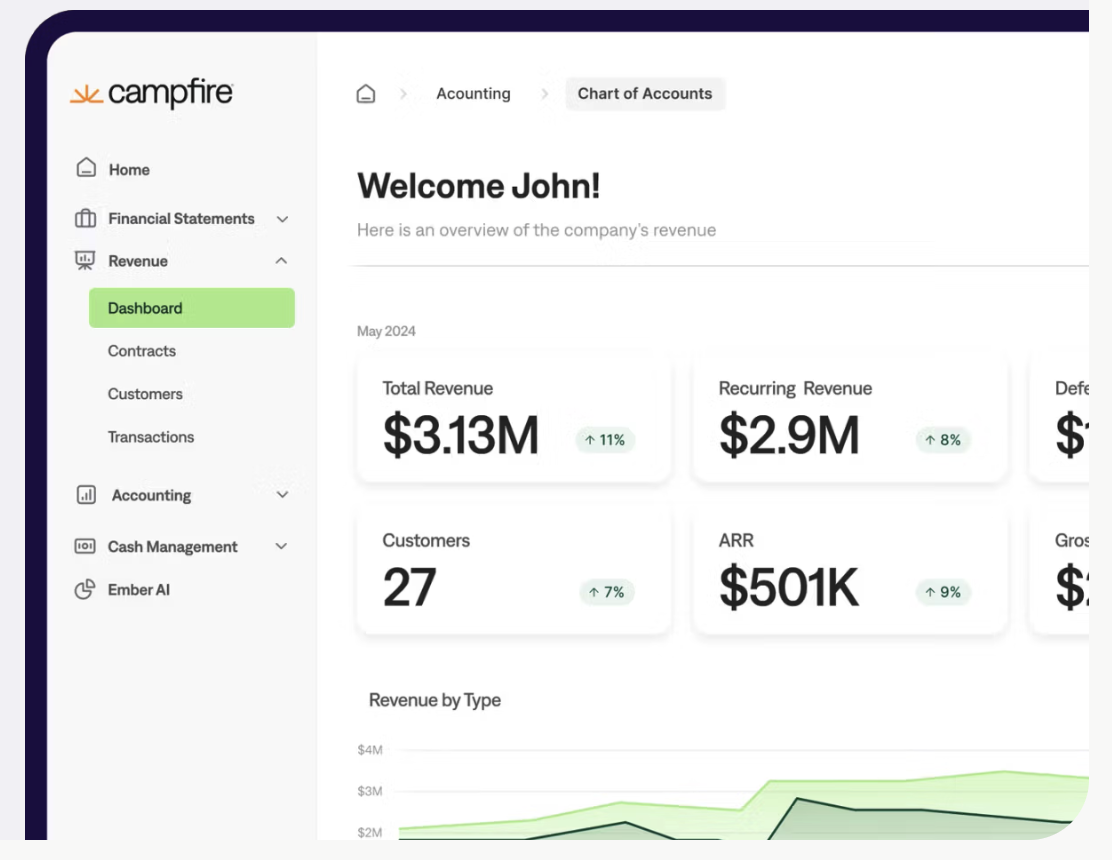This screenshot has width=1112, height=860.
Task: Open the Contracts submenu item
Action: (x=142, y=351)
